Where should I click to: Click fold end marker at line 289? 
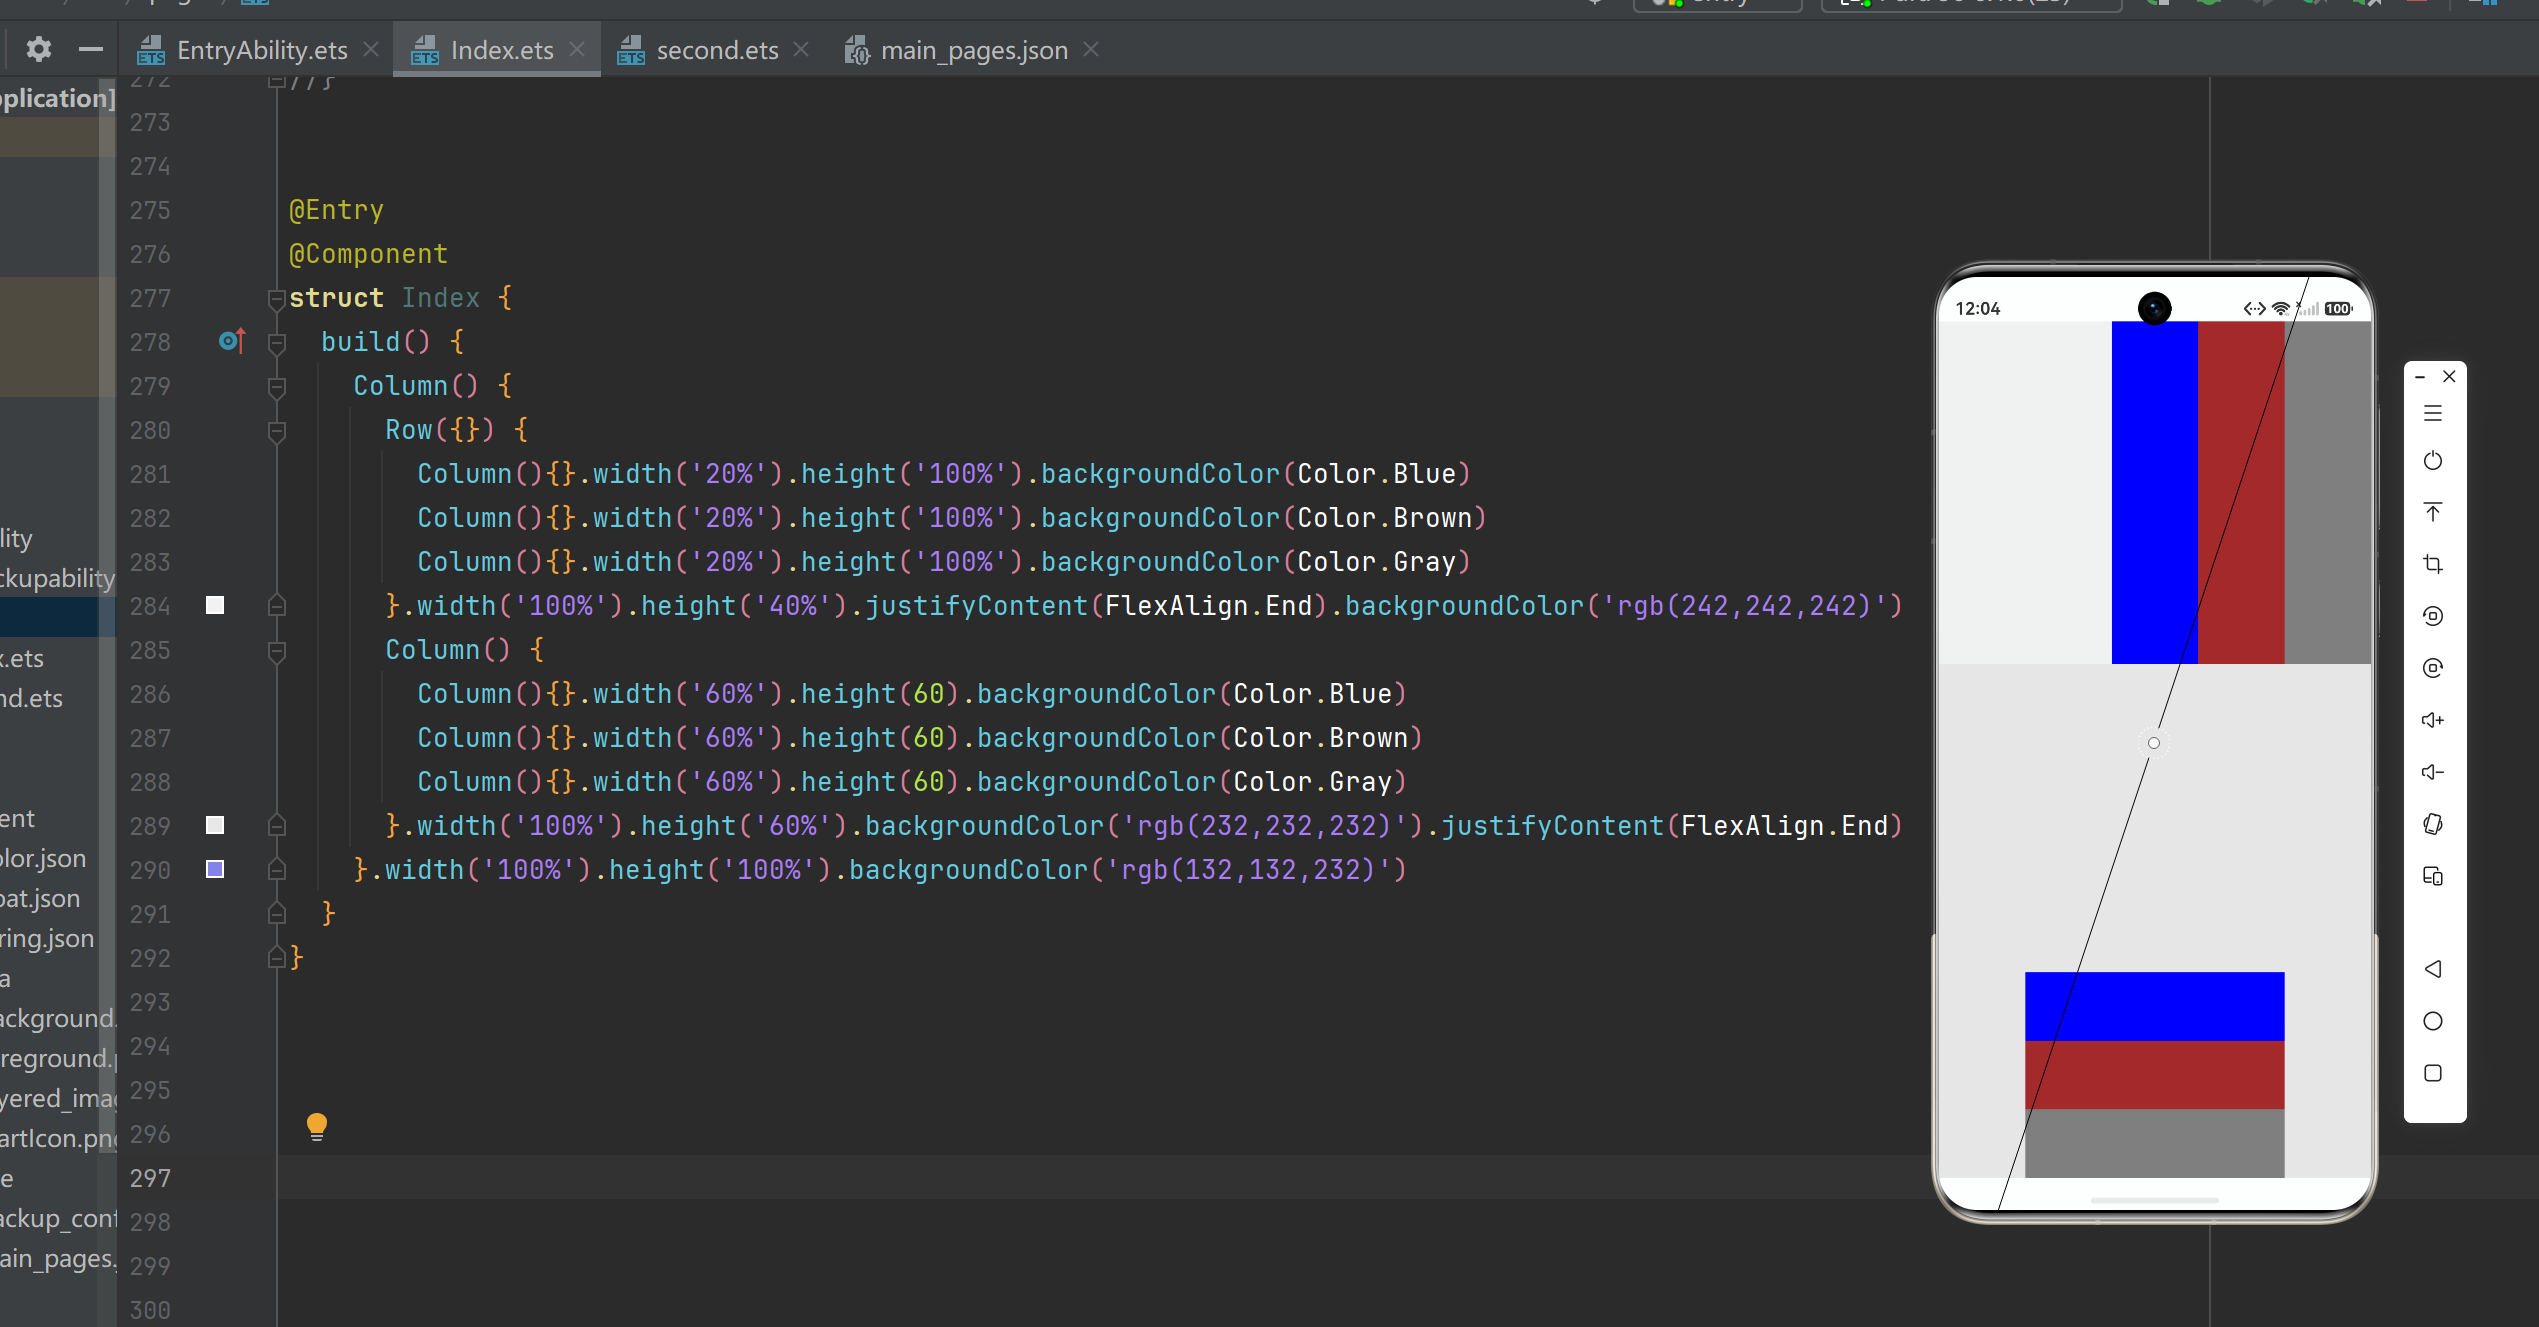pos(277,826)
